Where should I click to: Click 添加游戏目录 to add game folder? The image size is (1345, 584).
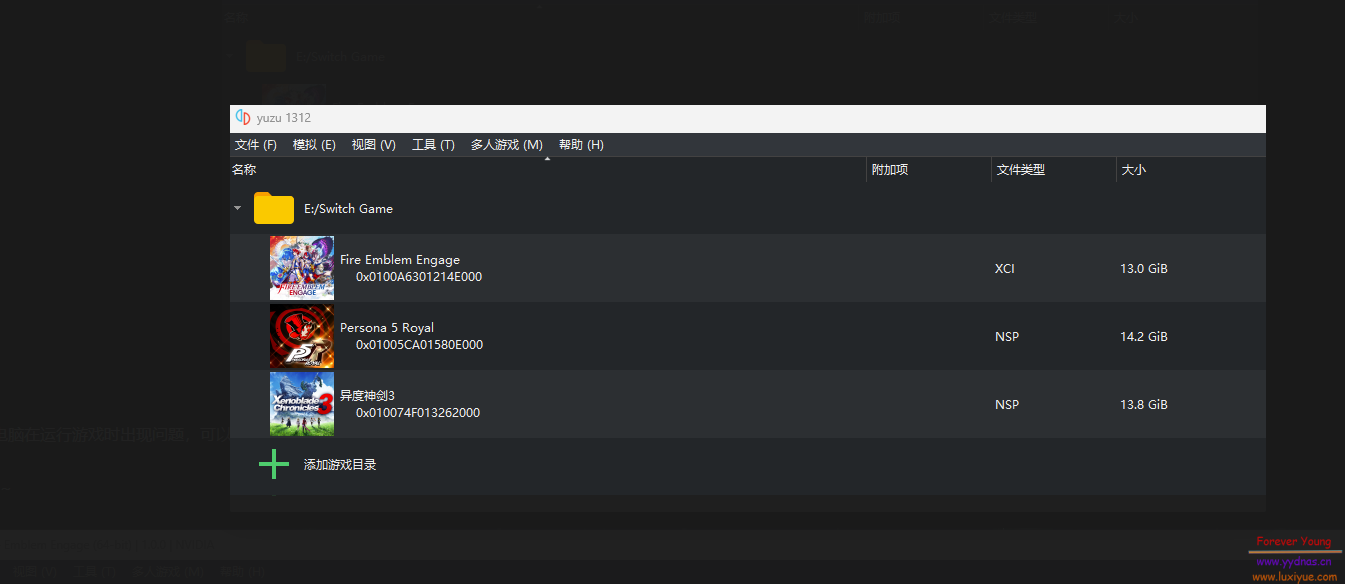coord(340,465)
